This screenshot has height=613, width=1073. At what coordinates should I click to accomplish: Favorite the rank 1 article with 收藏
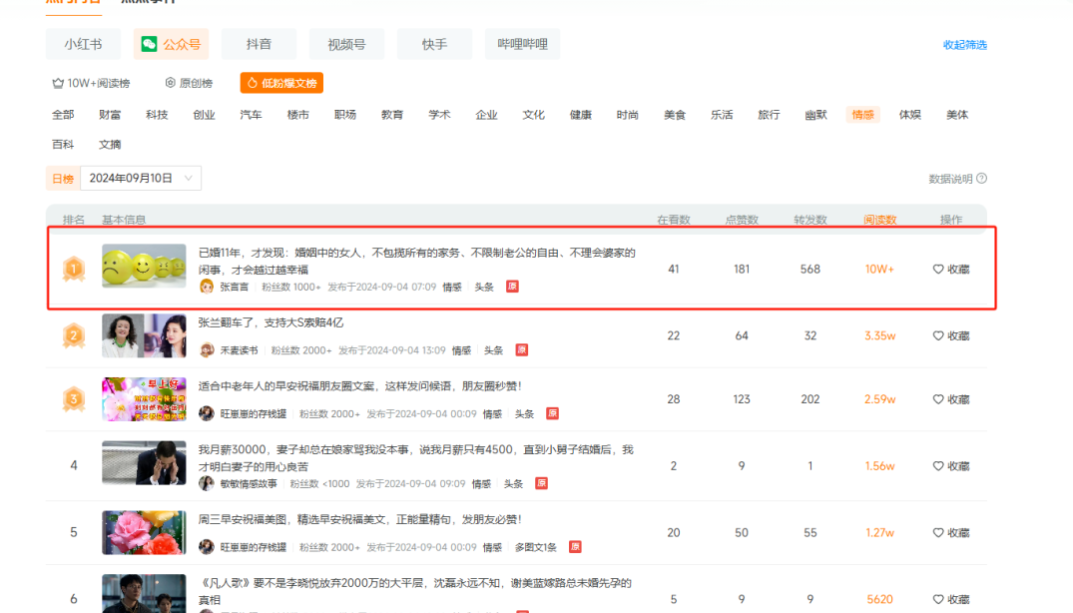(951, 270)
